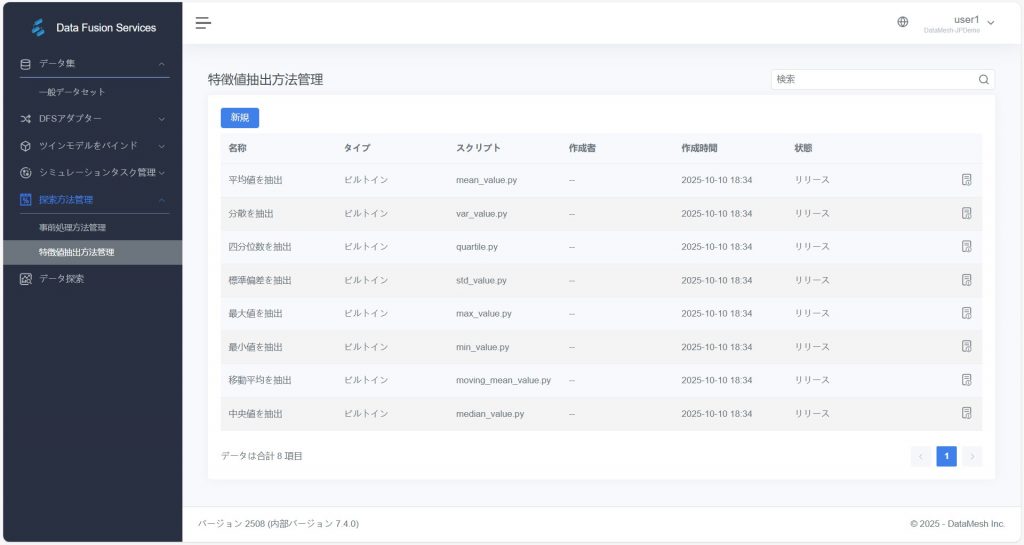Click the Data Fusion Services logo

[39, 27]
